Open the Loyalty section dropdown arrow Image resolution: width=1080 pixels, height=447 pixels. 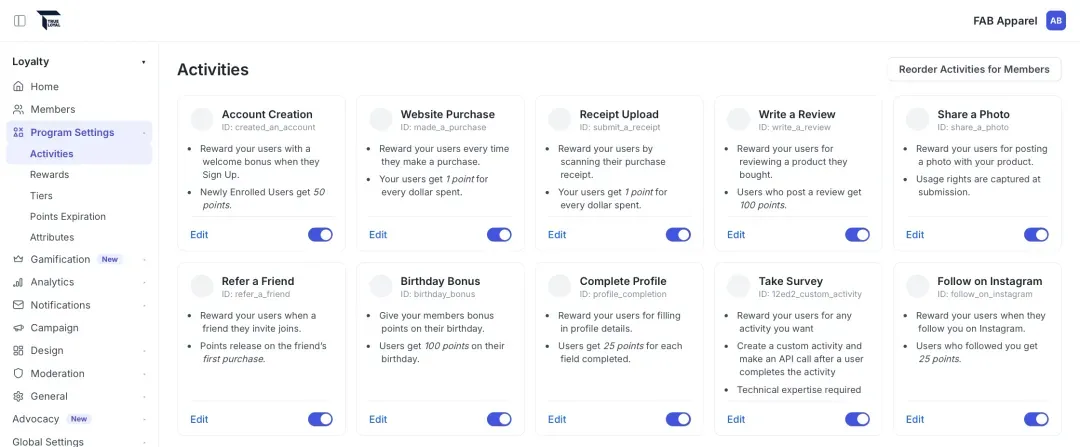pos(144,62)
